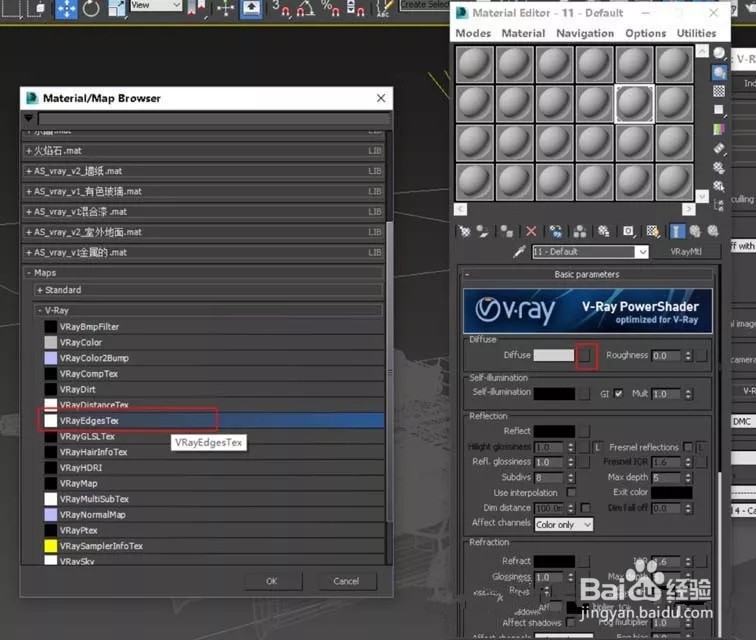Click the Put to Library icon
This screenshot has height=640, width=756.
604,231
